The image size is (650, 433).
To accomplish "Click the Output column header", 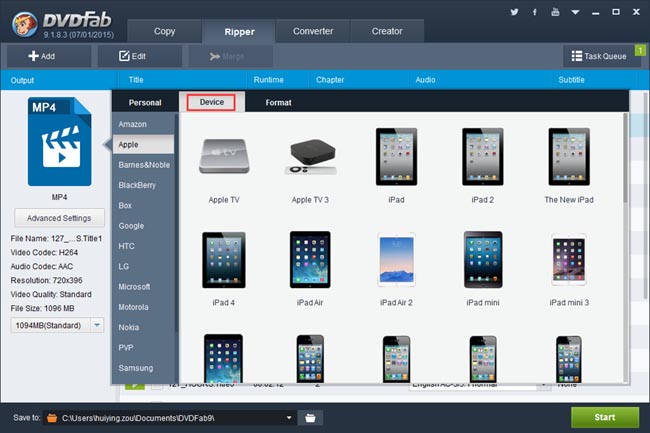I will tap(22, 80).
